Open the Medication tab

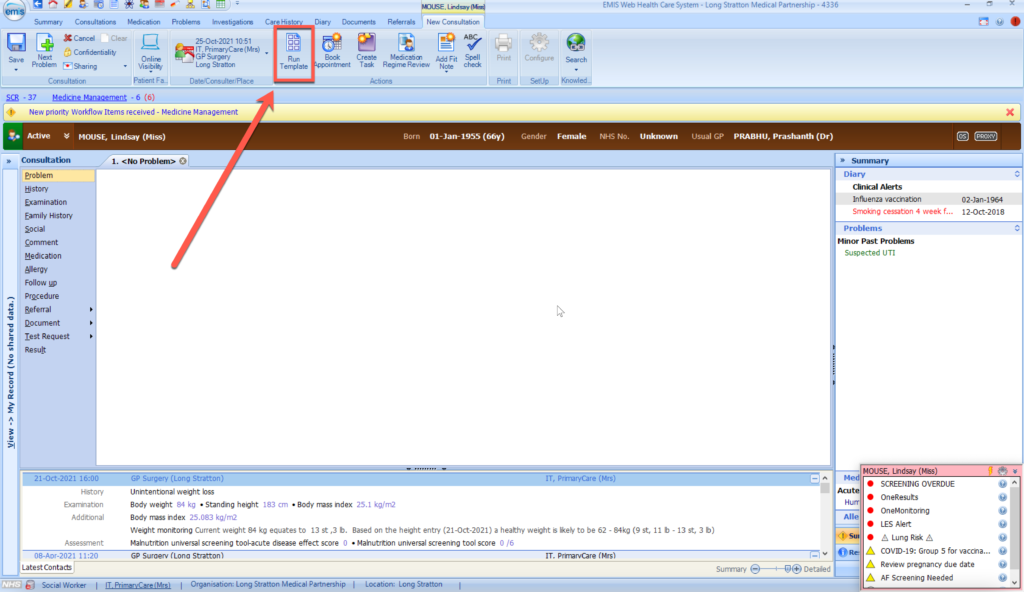coord(144,22)
